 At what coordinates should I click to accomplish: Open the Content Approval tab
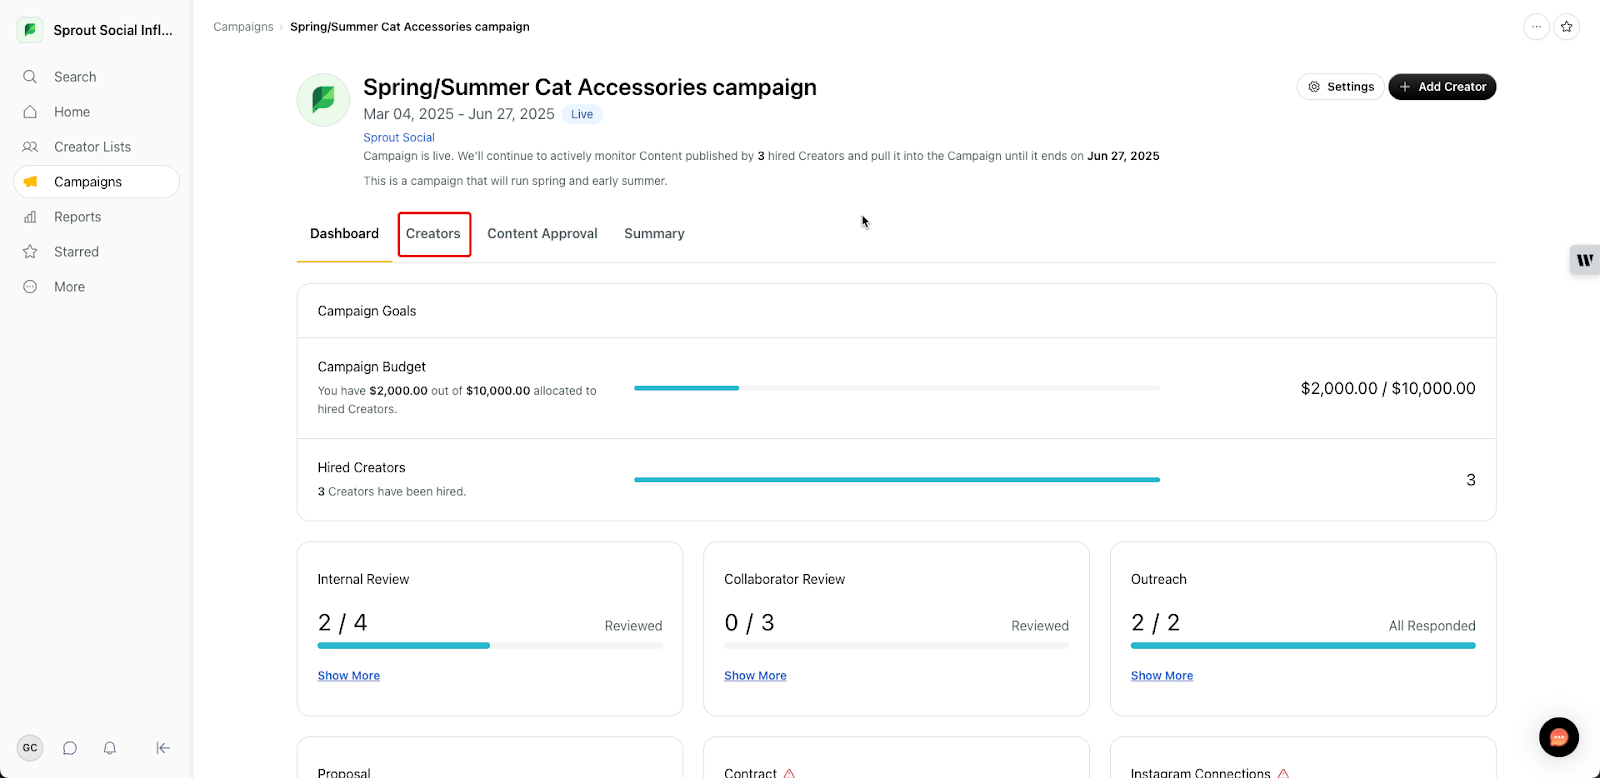pos(542,234)
